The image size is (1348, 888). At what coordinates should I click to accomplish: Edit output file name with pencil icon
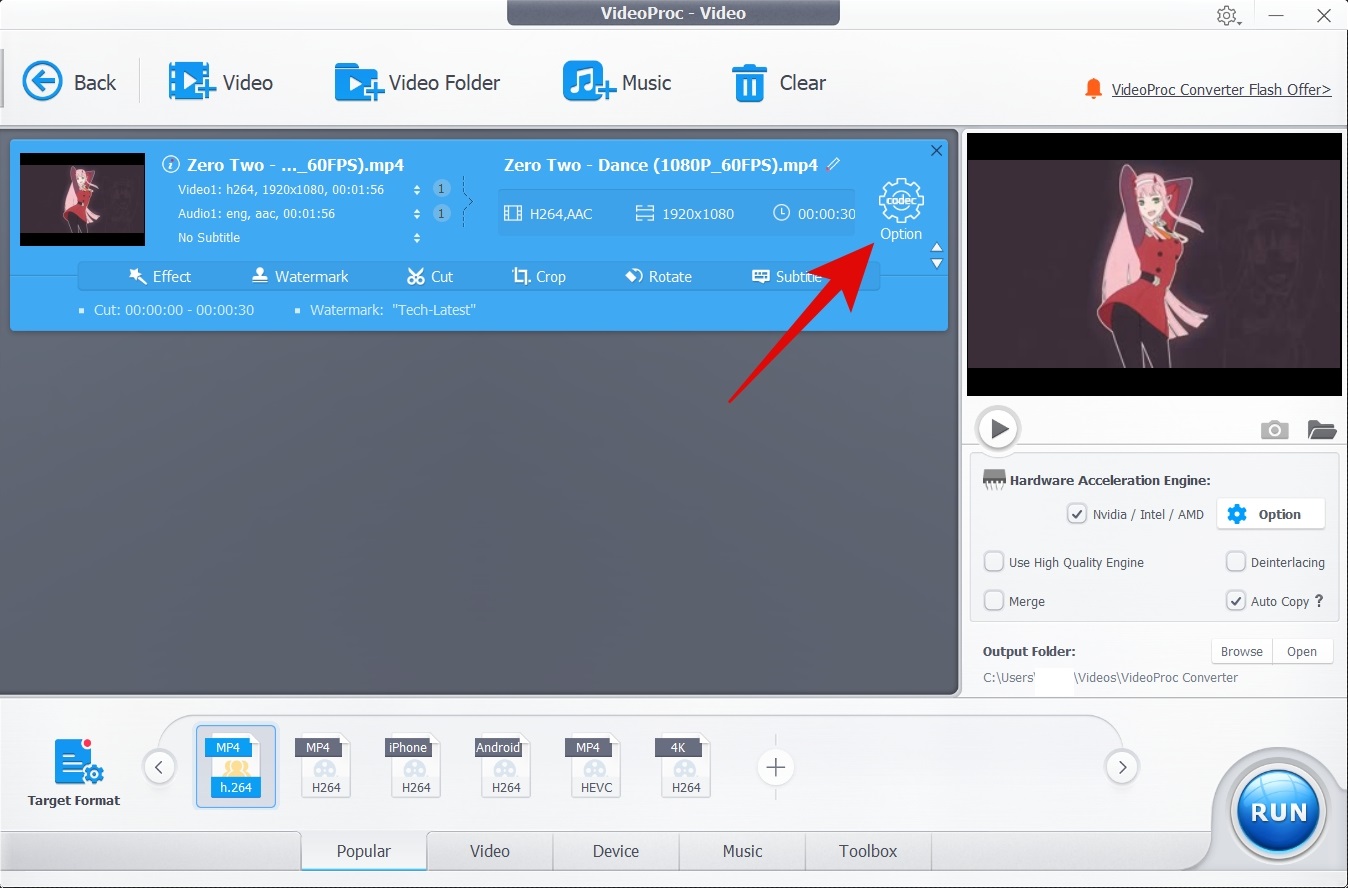834,164
